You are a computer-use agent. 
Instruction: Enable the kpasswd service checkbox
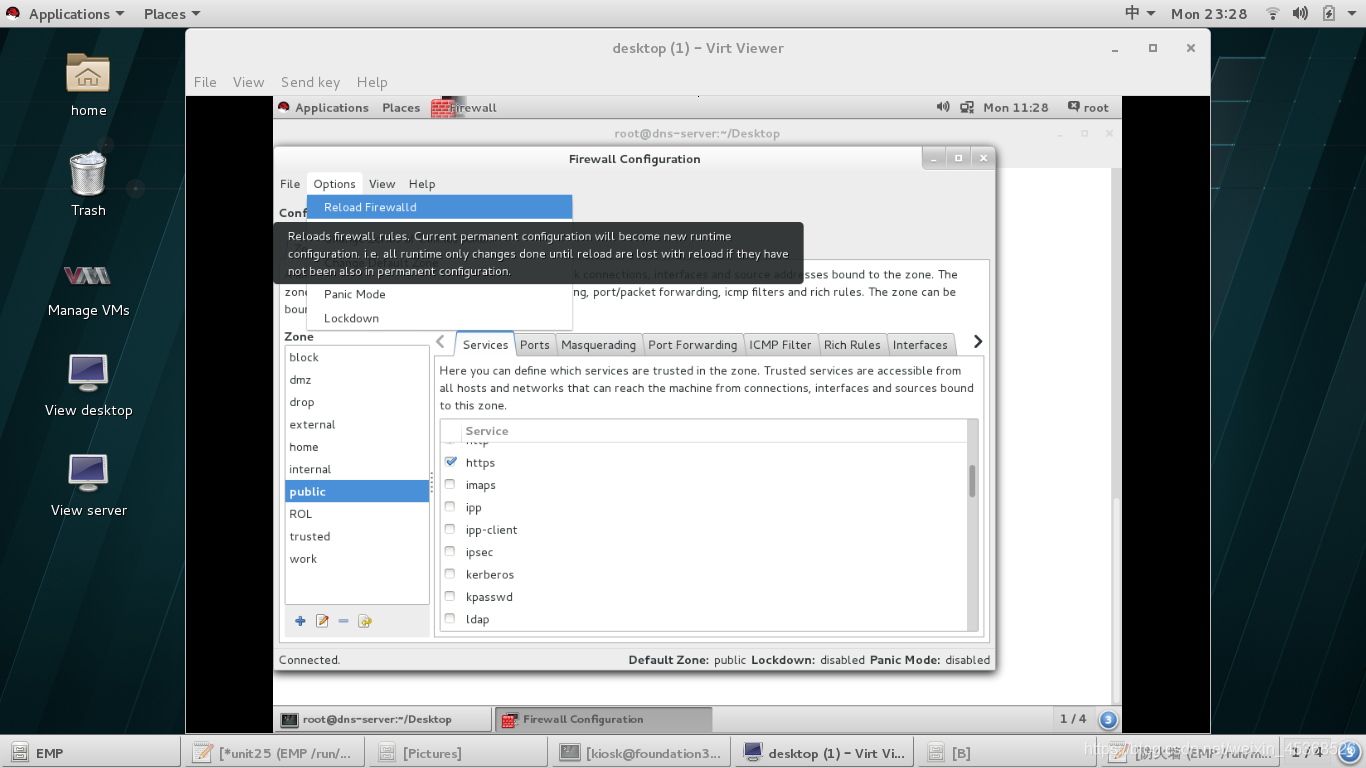450,597
